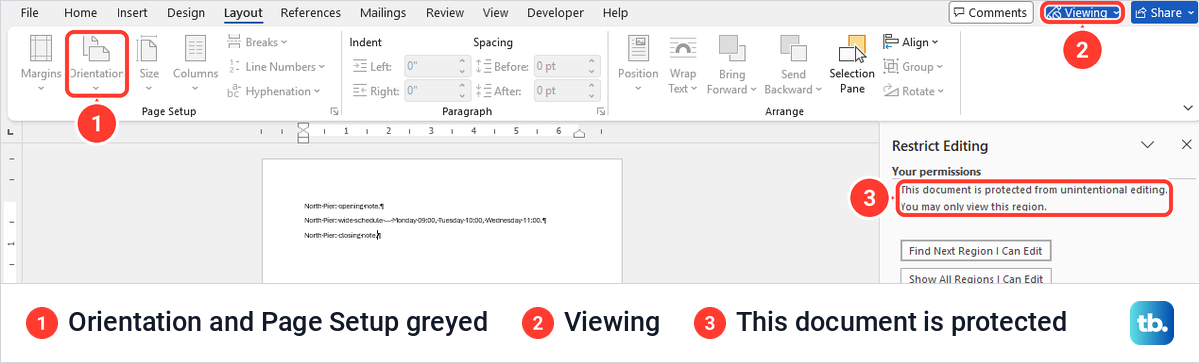This screenshot has width=1200, height=363.
Task: Click the Send Backward icon
Action: click(x=793, y=49)
